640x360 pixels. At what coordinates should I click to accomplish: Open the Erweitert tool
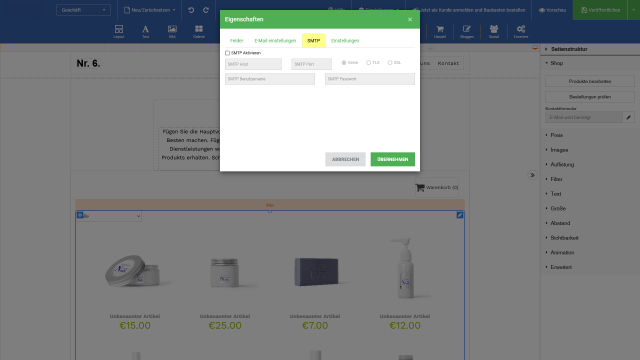pos(521,31)
